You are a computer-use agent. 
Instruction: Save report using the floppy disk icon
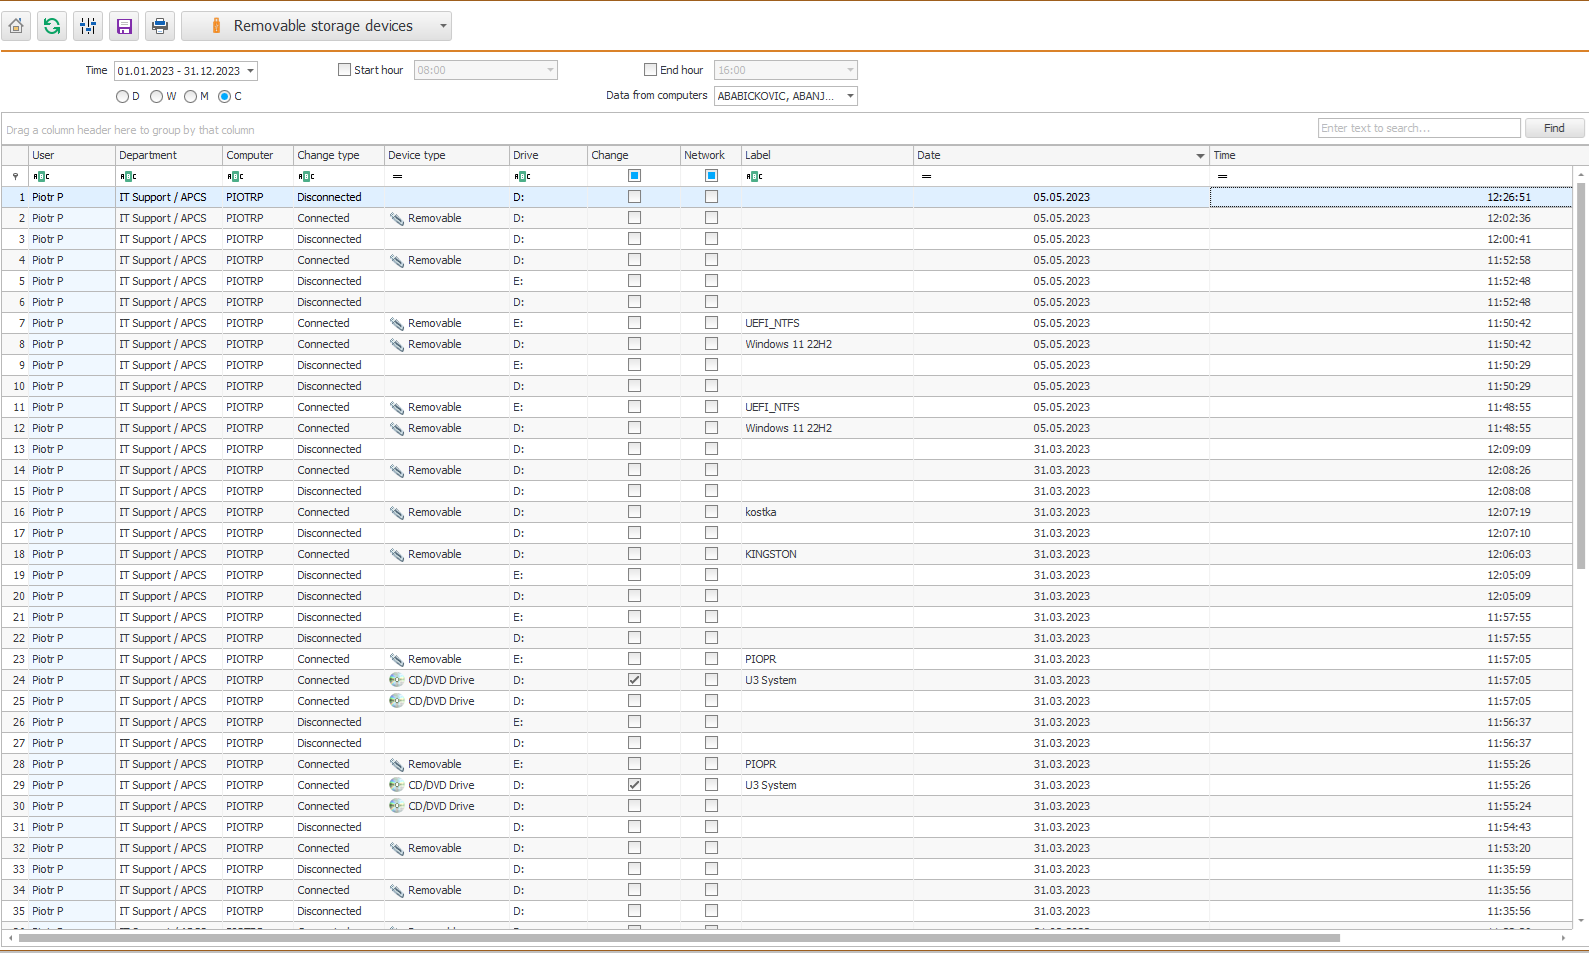(124, 26)
